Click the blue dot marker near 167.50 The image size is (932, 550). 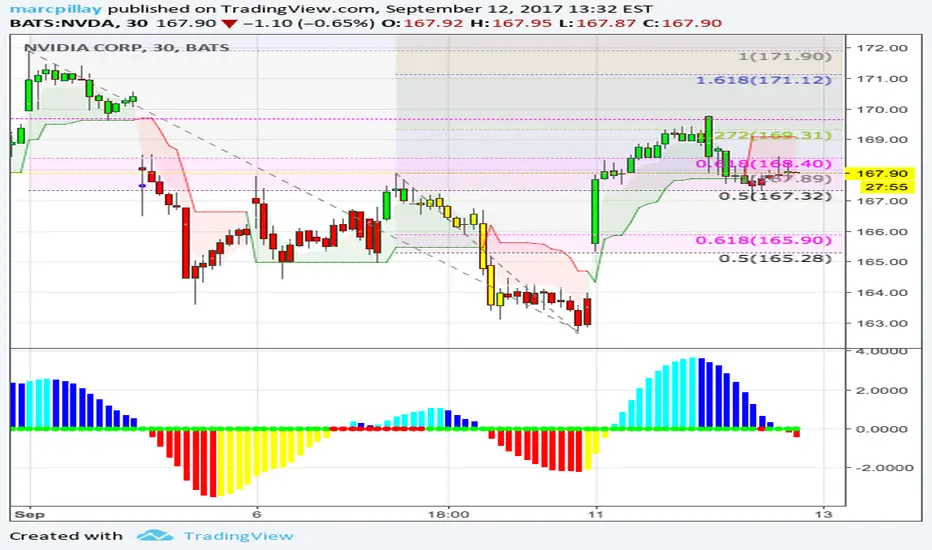pyautogui.click(x=142, y=186)
